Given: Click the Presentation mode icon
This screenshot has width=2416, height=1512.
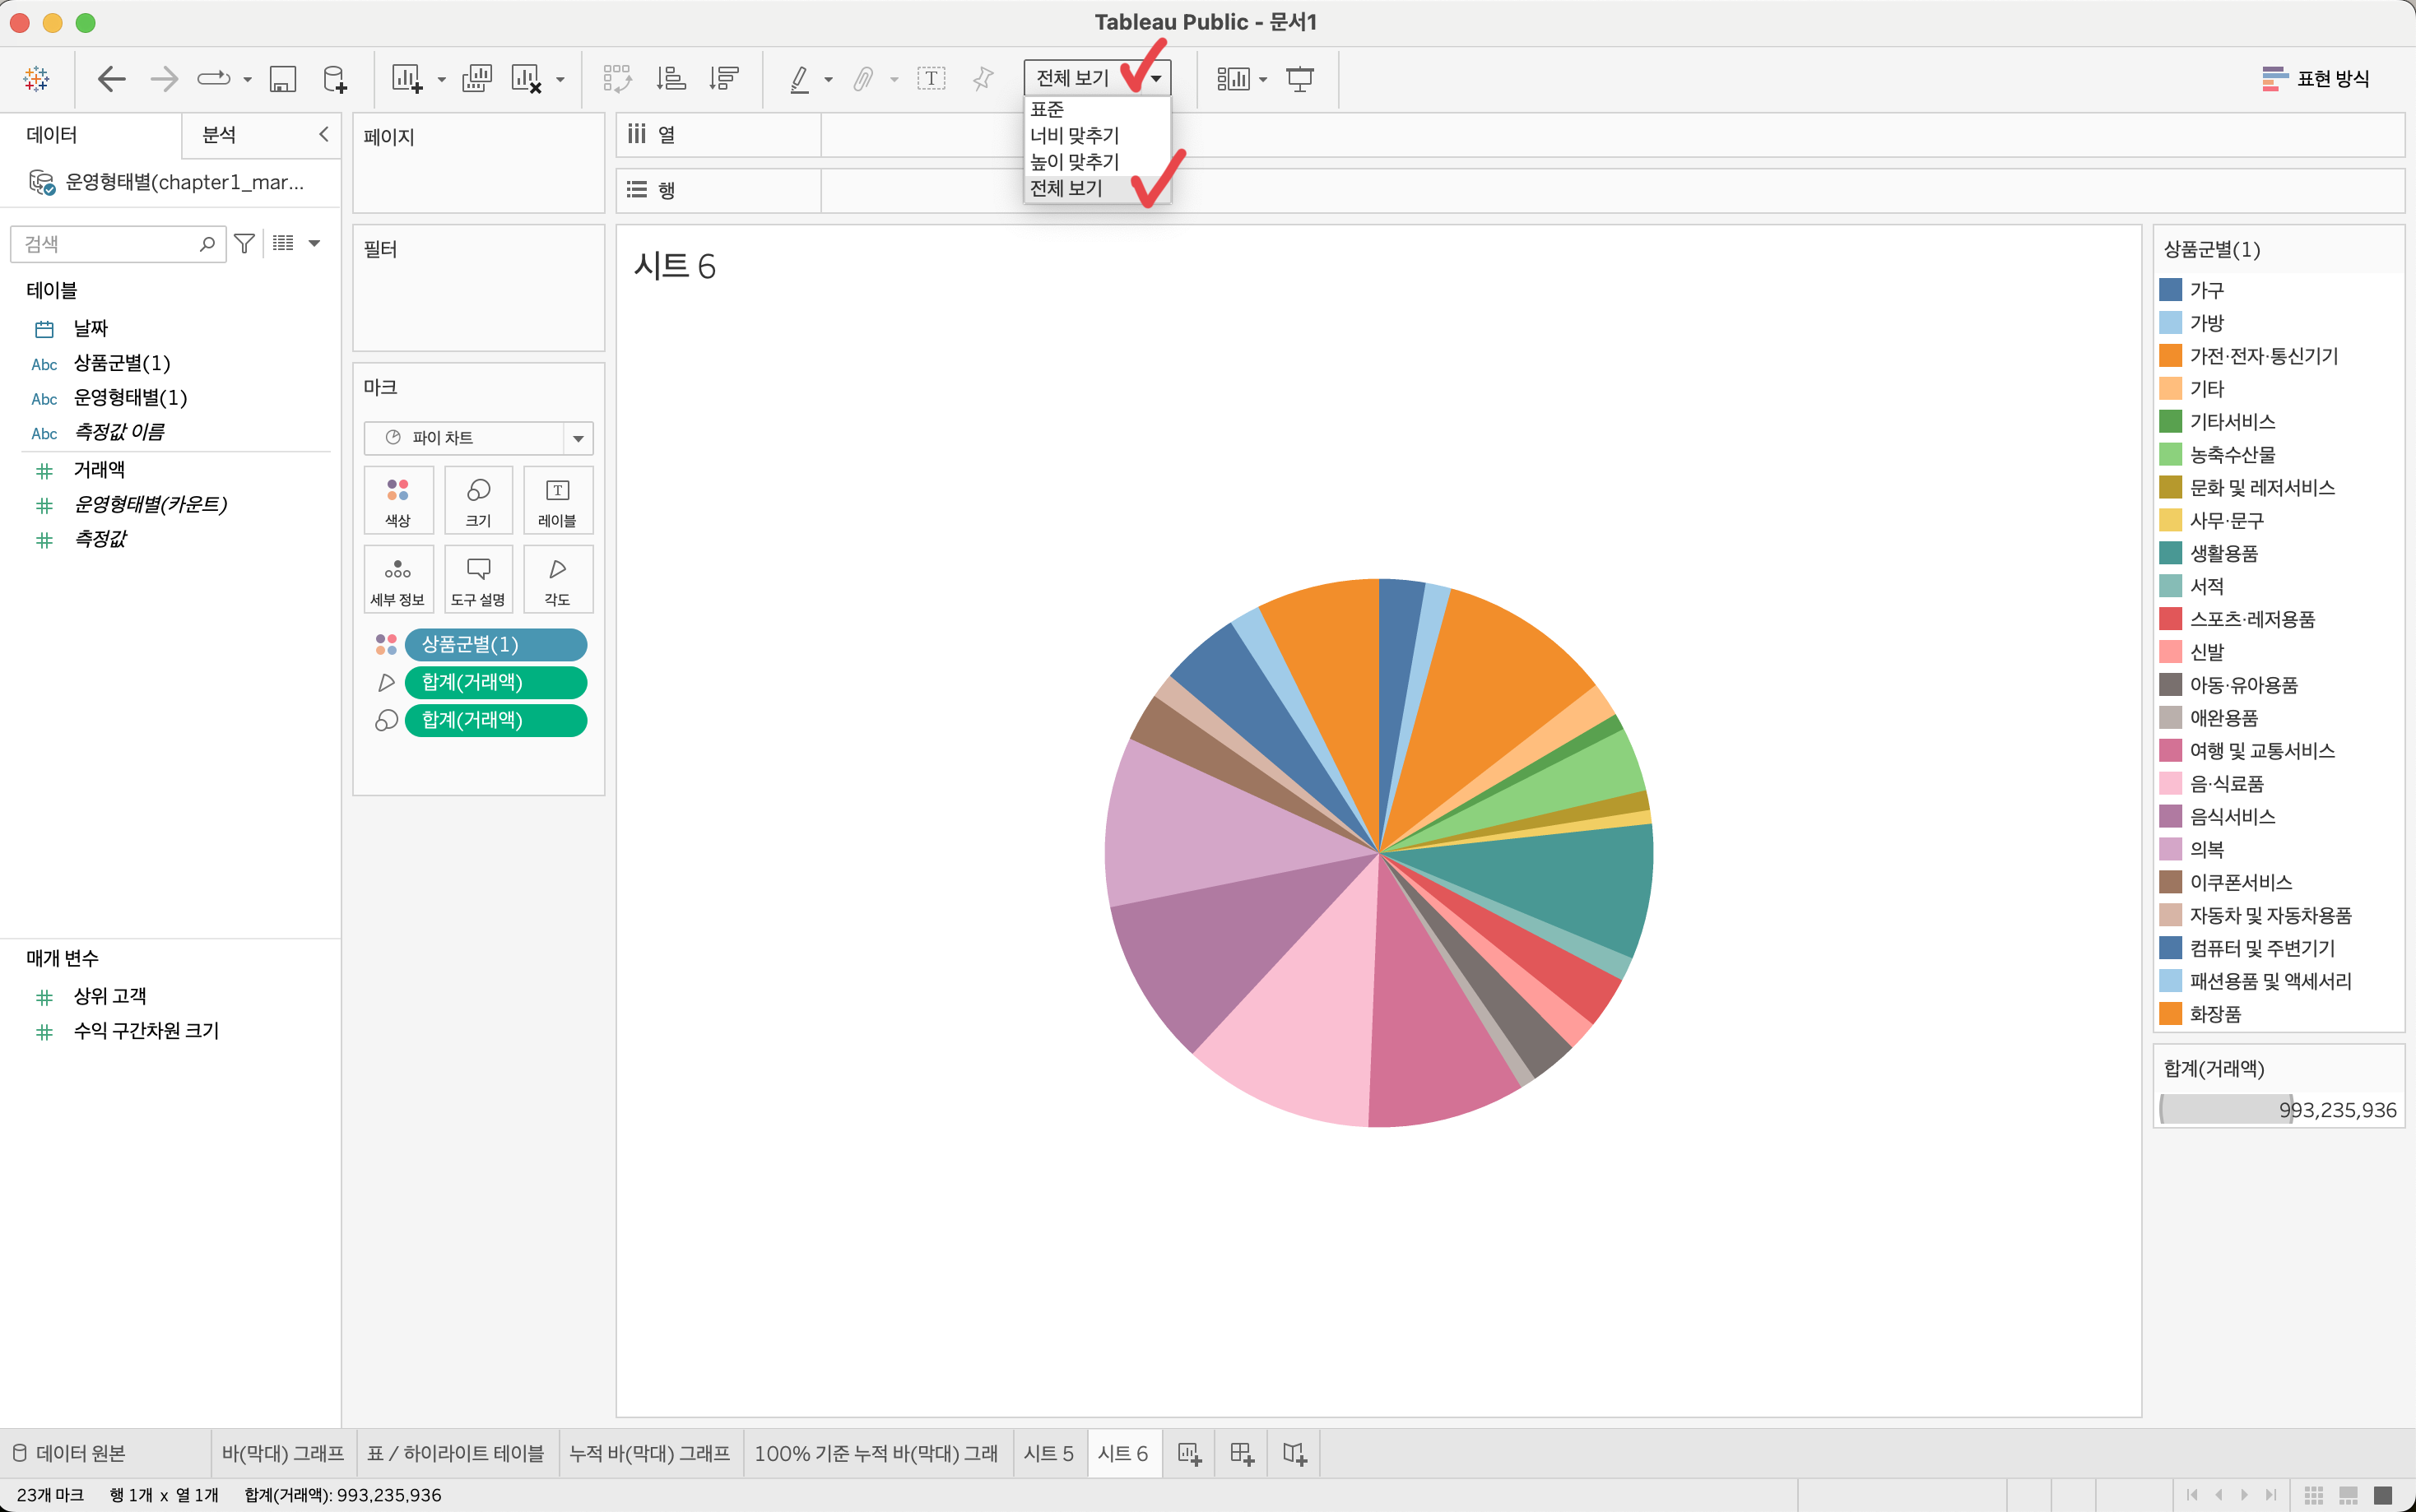Looking at the screenshot, I should [x=1299, y=79].
